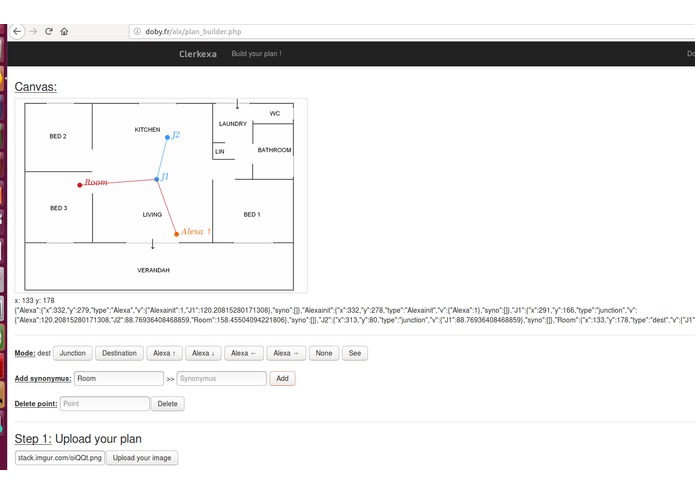Image resolution: width=695 pixels, height=494 pixels.
Task: Click the 'Canvas:' heading
Action: [35, 87]
